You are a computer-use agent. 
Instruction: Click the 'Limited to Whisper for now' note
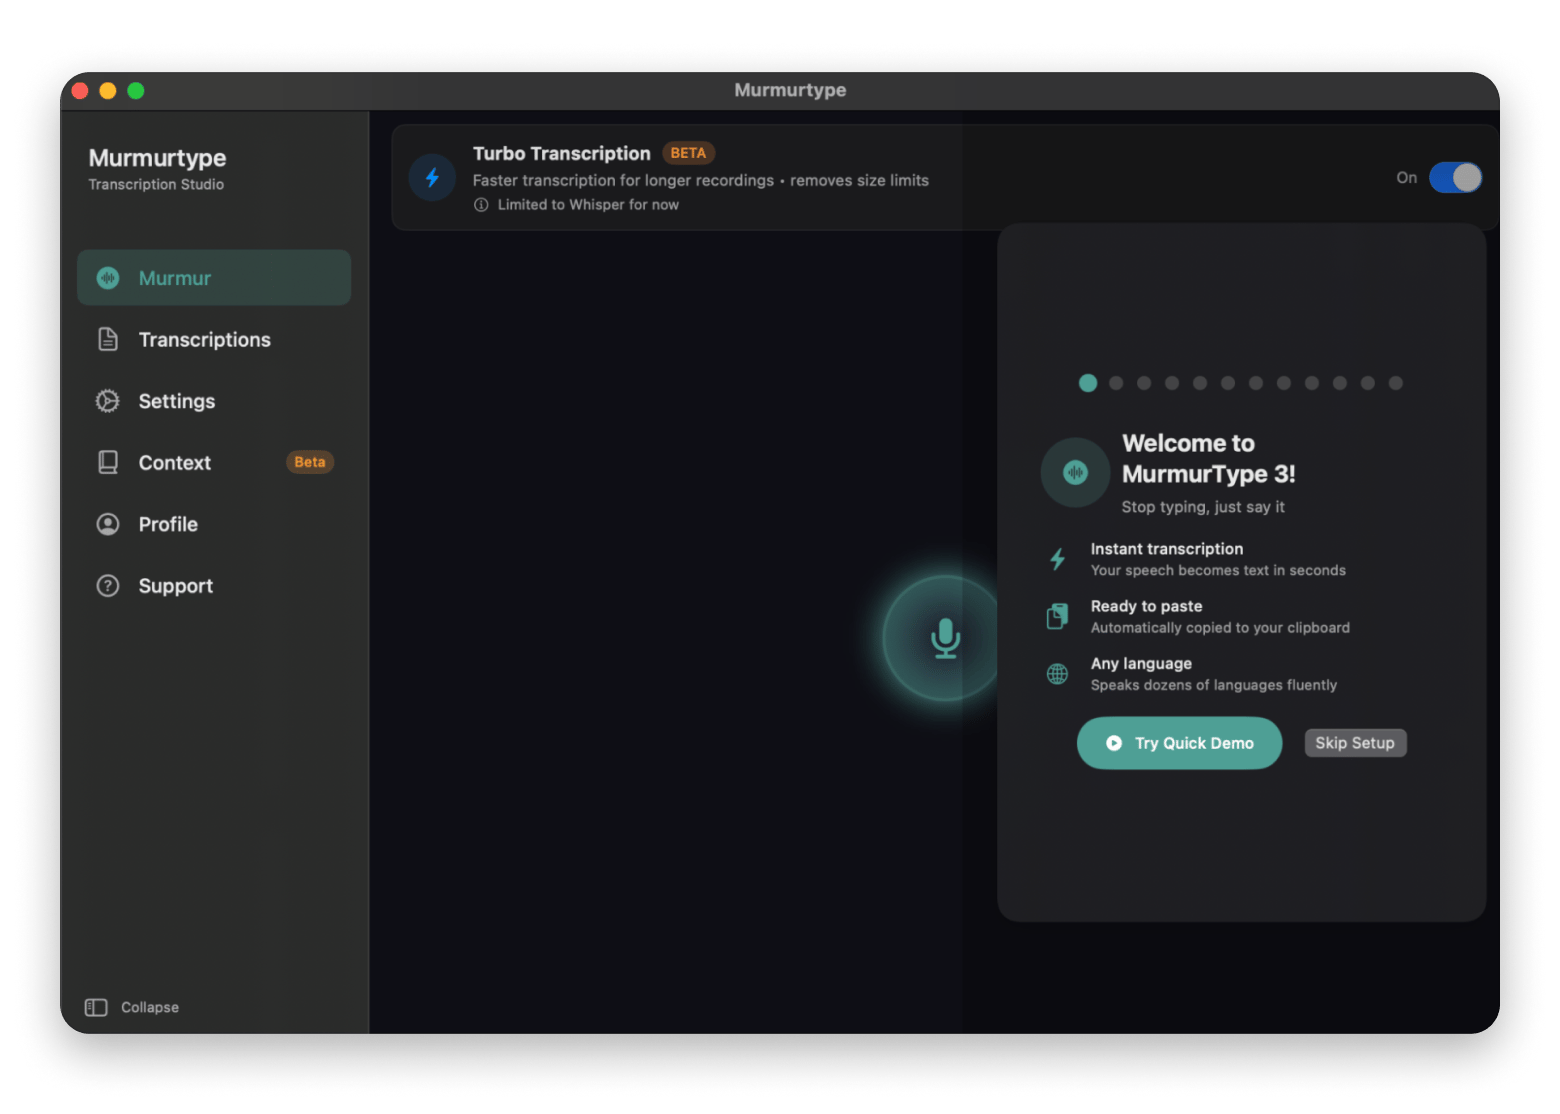(588, 205)
